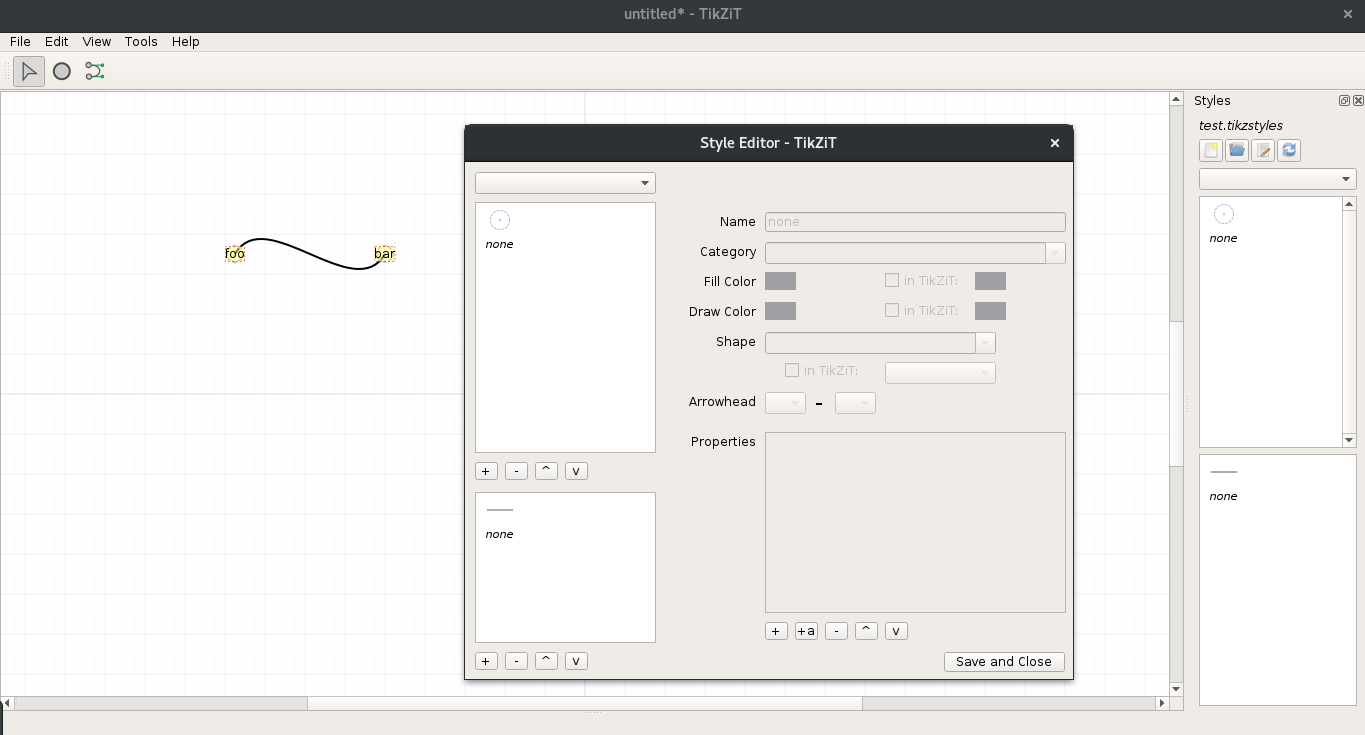Pick 'none' edge style in Styles panel

pyautogui.click(x=1223, y=483)
